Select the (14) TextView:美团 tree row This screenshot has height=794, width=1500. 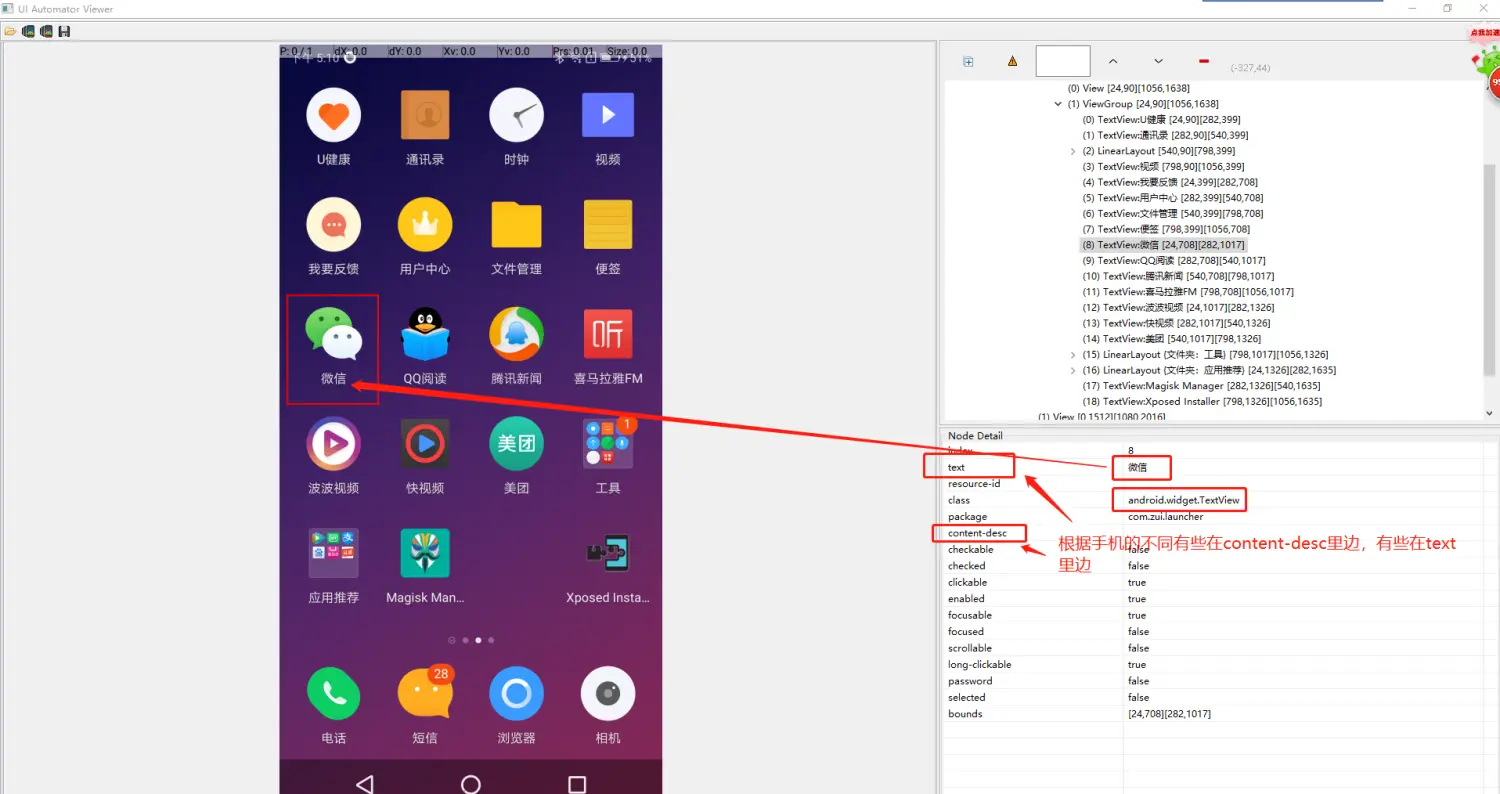point(1172,339)
